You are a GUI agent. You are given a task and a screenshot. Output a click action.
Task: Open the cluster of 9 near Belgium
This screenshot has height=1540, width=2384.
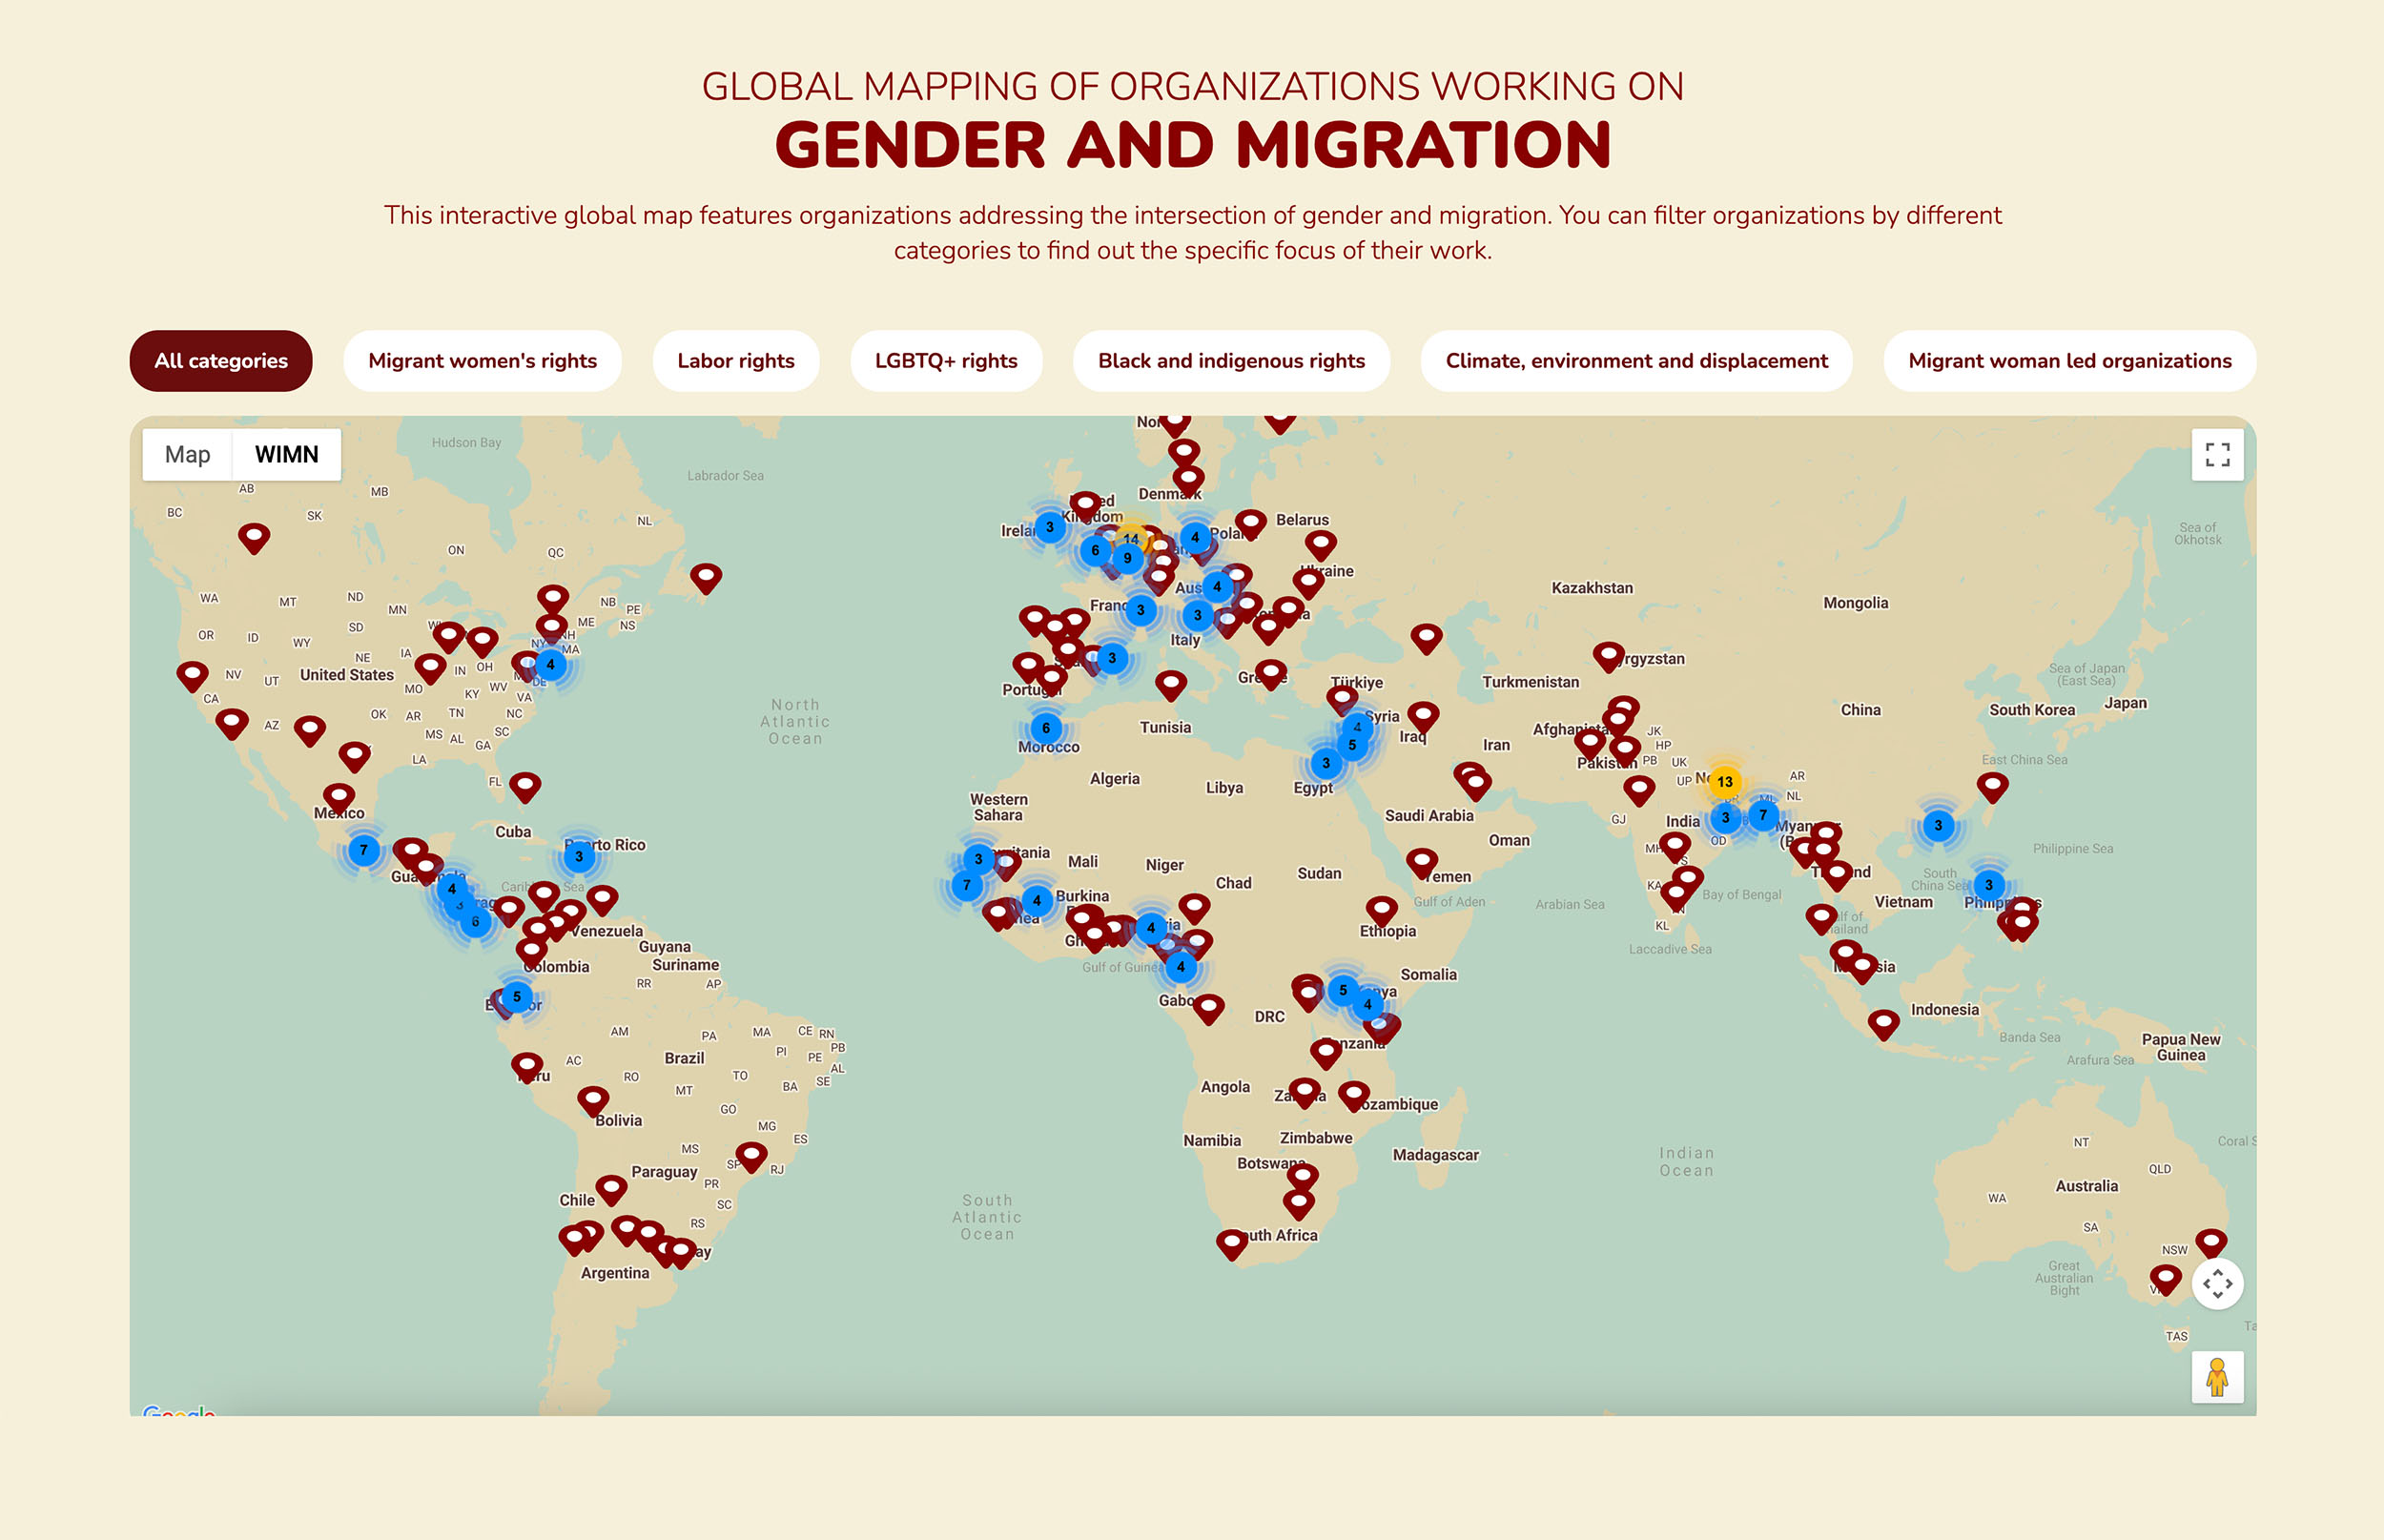point(1127,558)
